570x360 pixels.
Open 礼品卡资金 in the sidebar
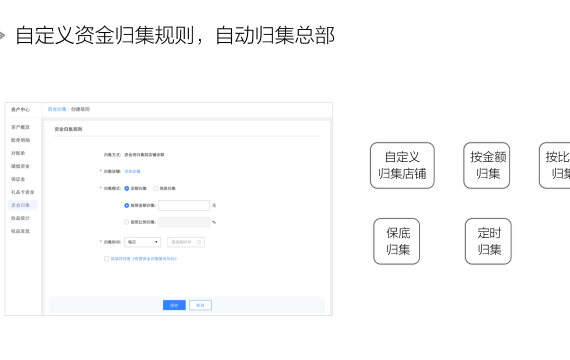pyautogui.click(x=22, y=192)
